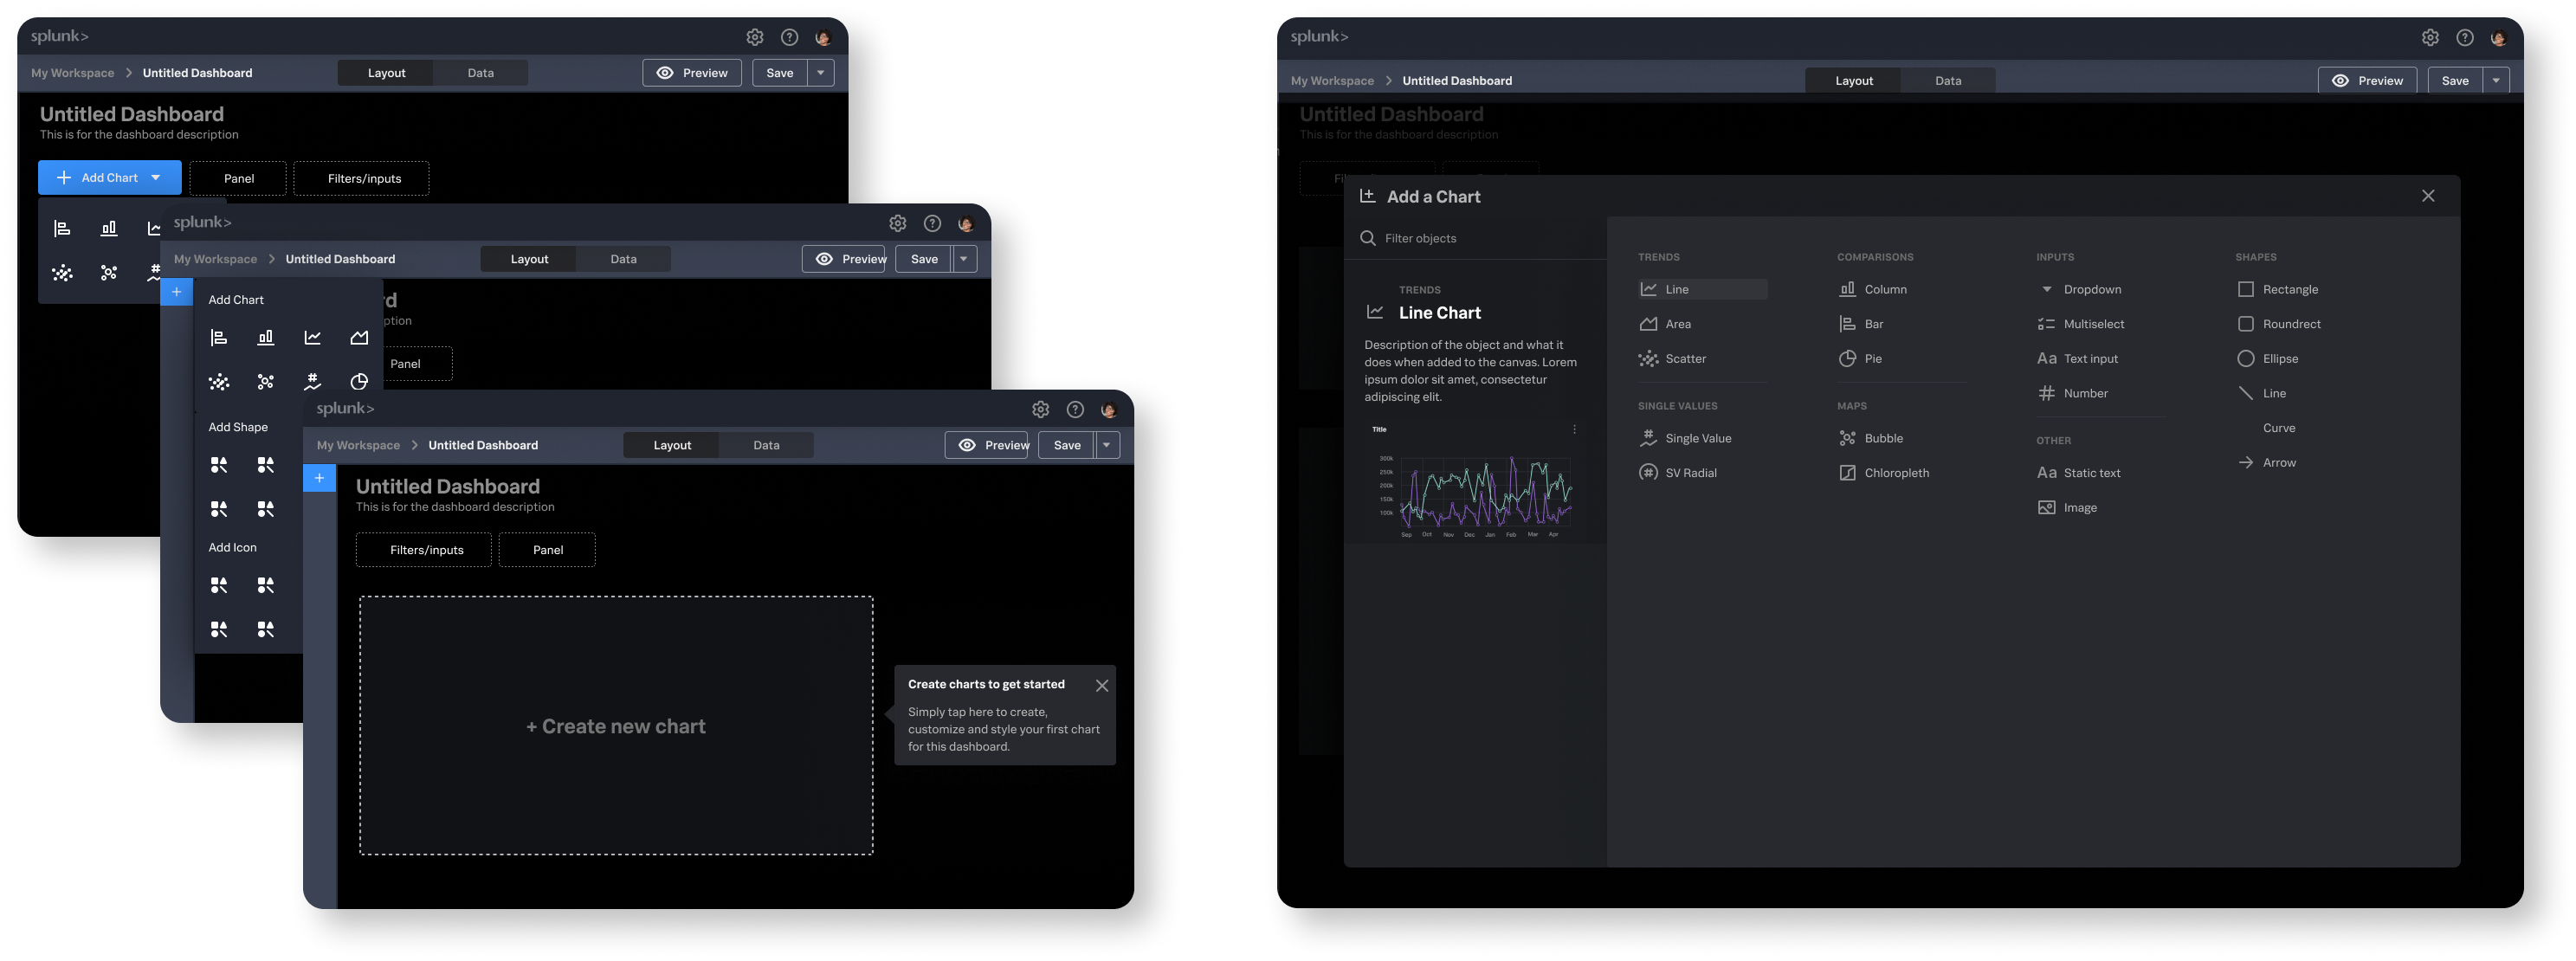Choose the Ellipse shape

click(x=2279, y=359)
